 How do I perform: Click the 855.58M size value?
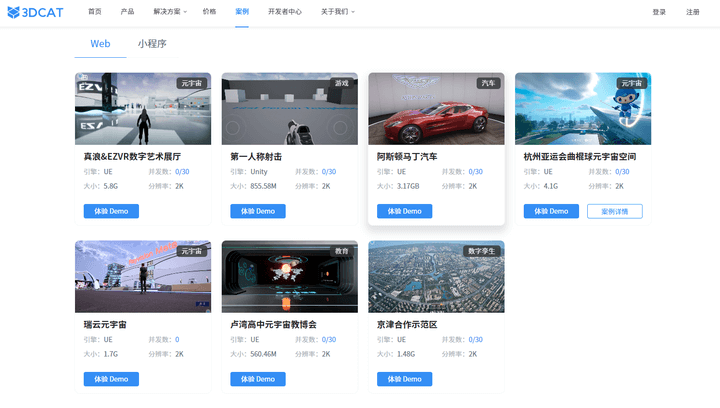[x=264, y=186]
